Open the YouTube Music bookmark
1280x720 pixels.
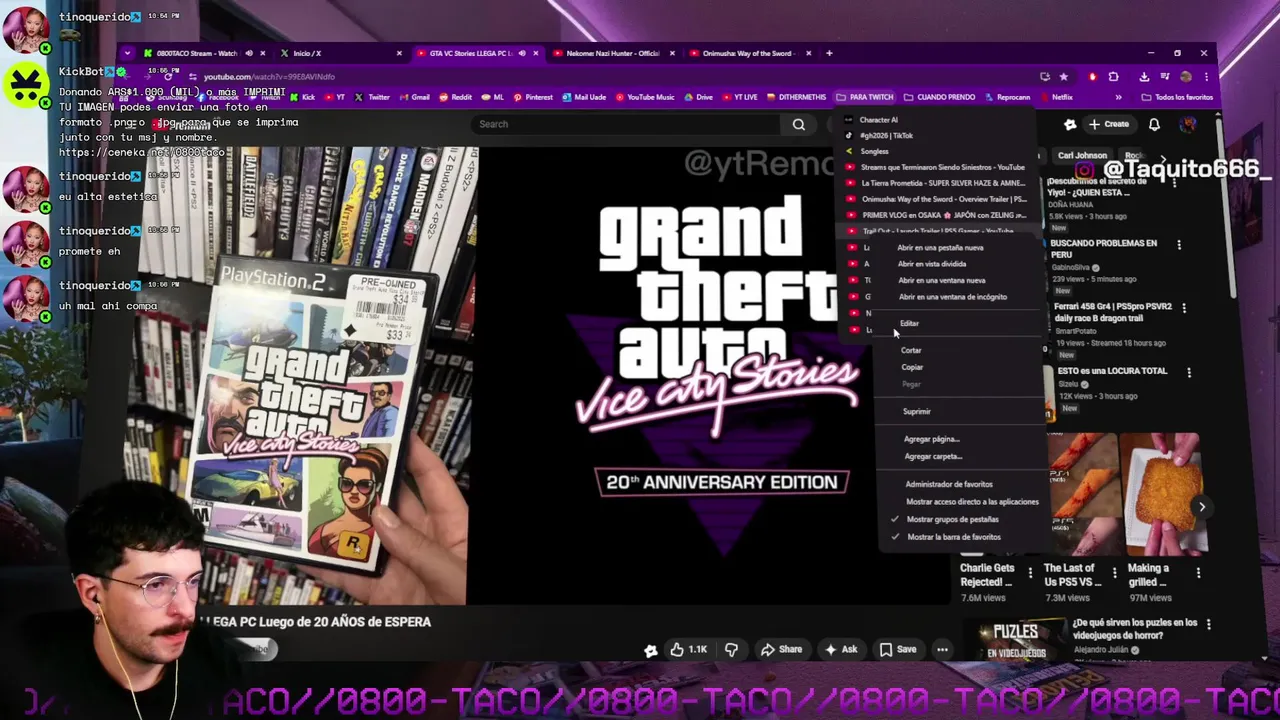click(x=645, y=97)
